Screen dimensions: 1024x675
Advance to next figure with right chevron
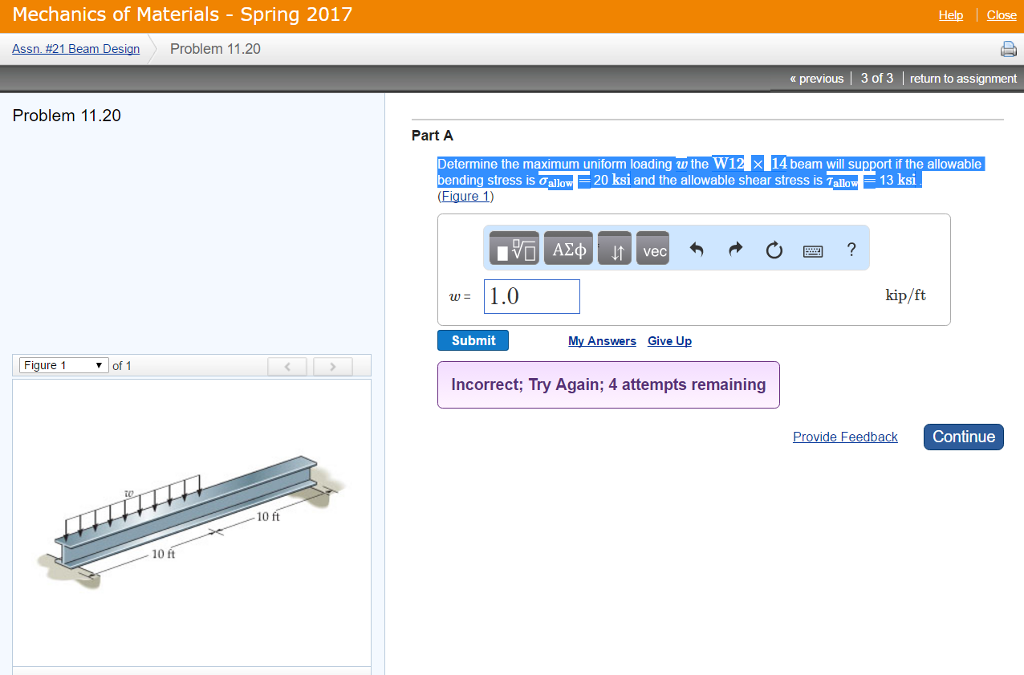pos(332,366)
